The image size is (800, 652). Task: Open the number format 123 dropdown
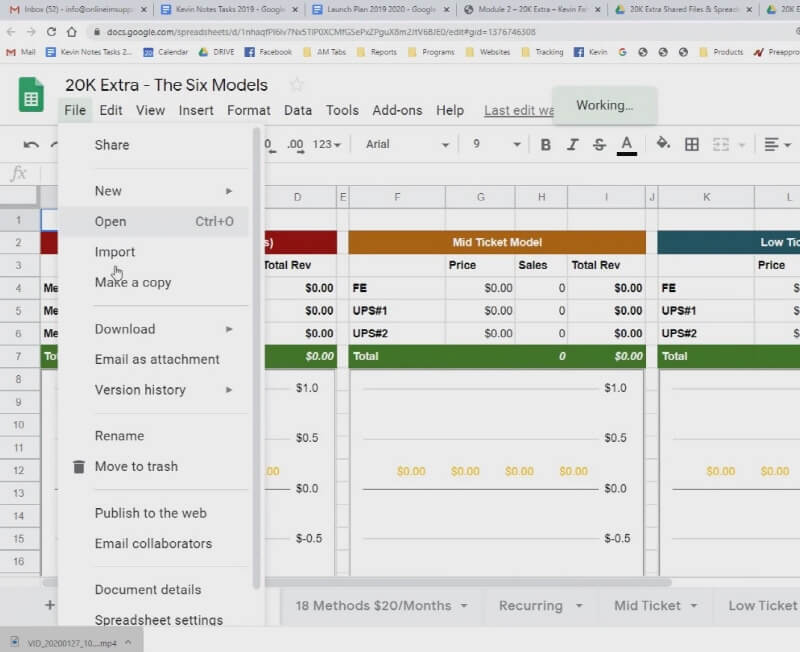327,145
